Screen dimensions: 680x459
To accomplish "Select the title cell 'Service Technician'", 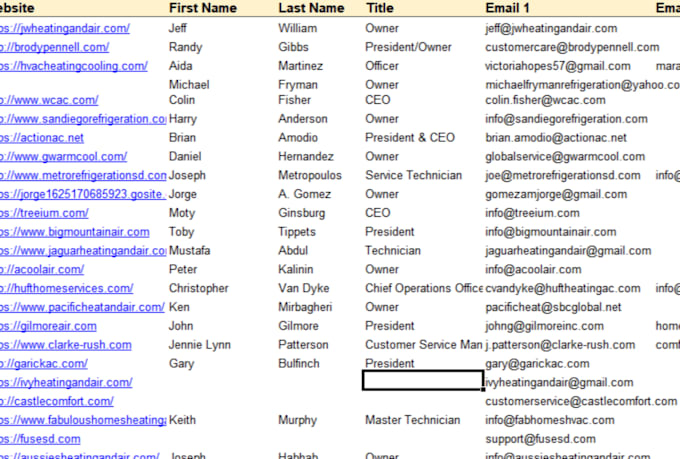I will [413, 176].
